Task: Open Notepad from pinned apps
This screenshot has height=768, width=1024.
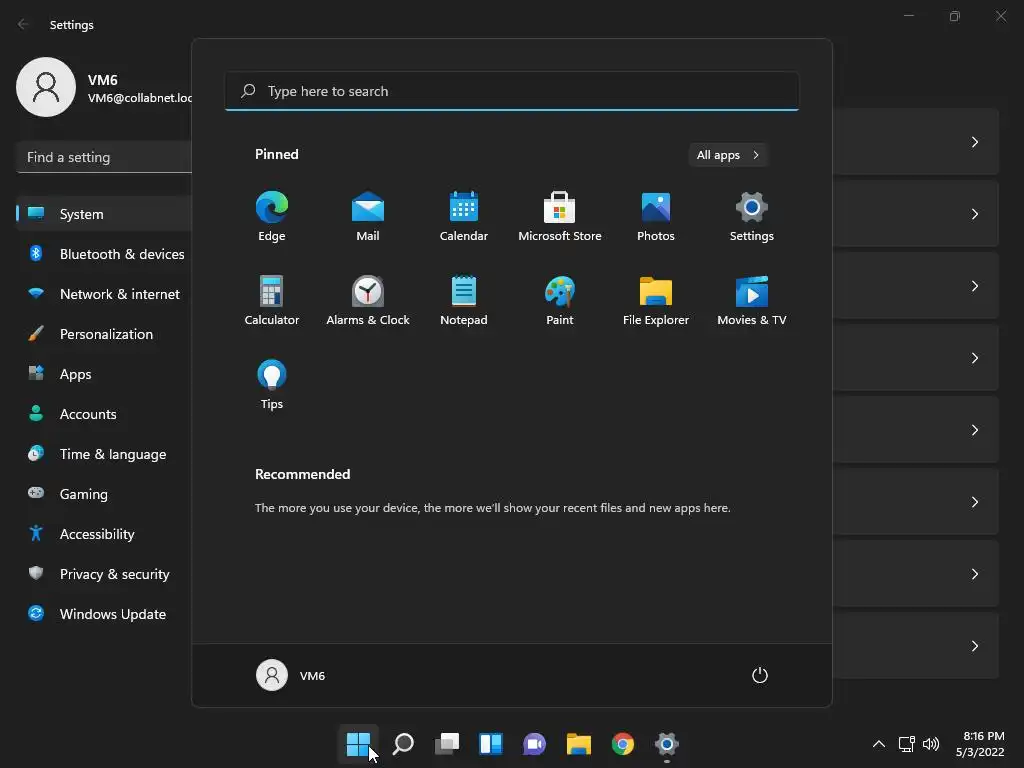Action: [464, 300]
